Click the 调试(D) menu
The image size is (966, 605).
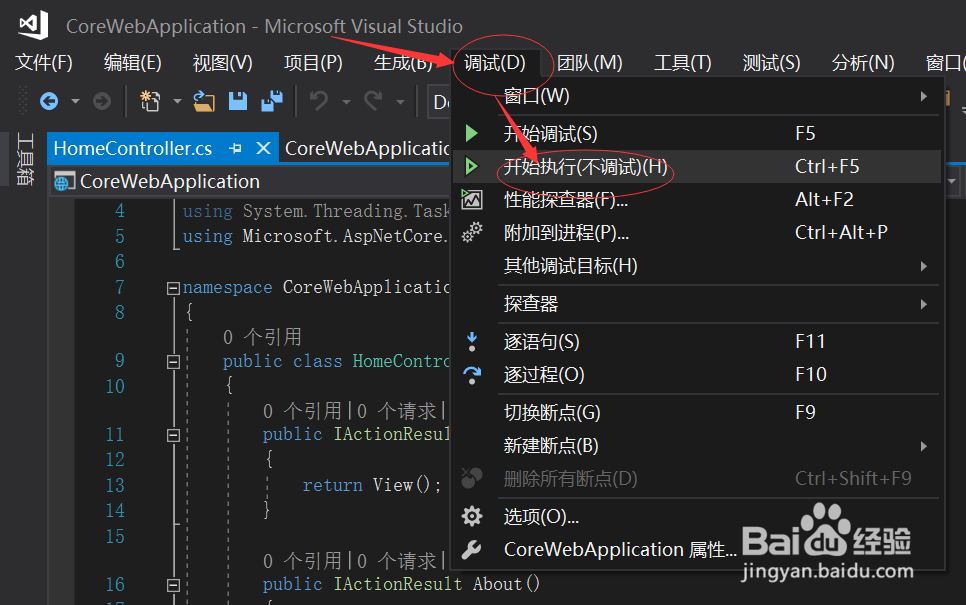point(495,63)
